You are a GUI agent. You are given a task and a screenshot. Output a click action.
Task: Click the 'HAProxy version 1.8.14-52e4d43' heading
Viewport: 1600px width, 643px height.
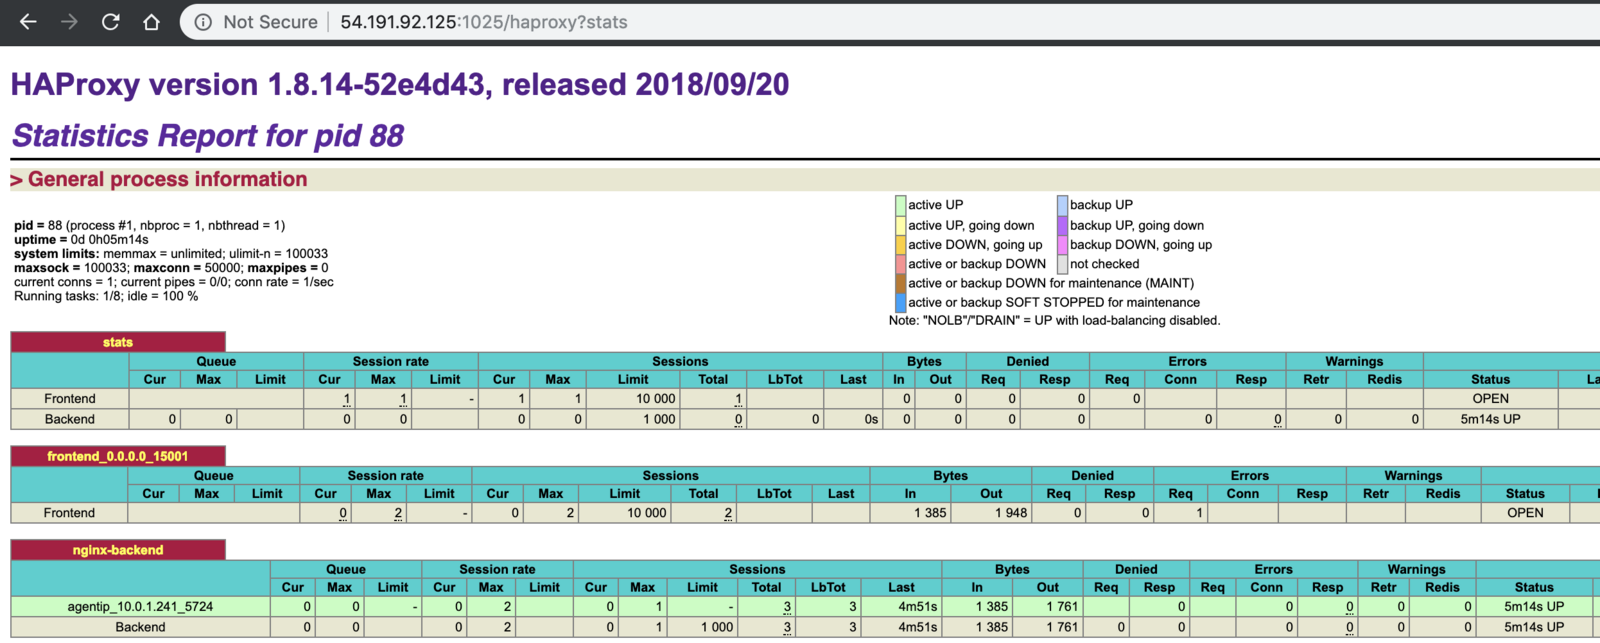[400, 85]
